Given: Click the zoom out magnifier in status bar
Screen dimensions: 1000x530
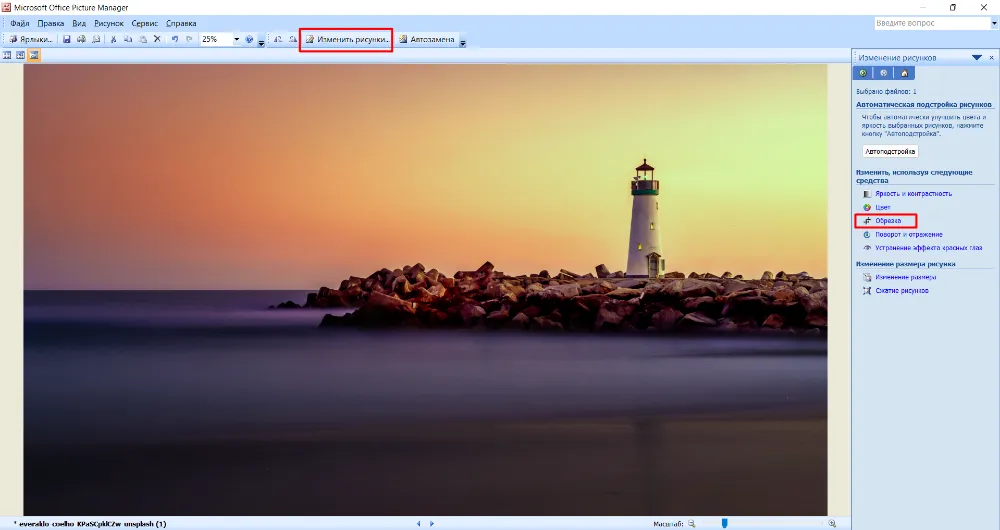Looking at the screenshot, I should pos(691,524).
